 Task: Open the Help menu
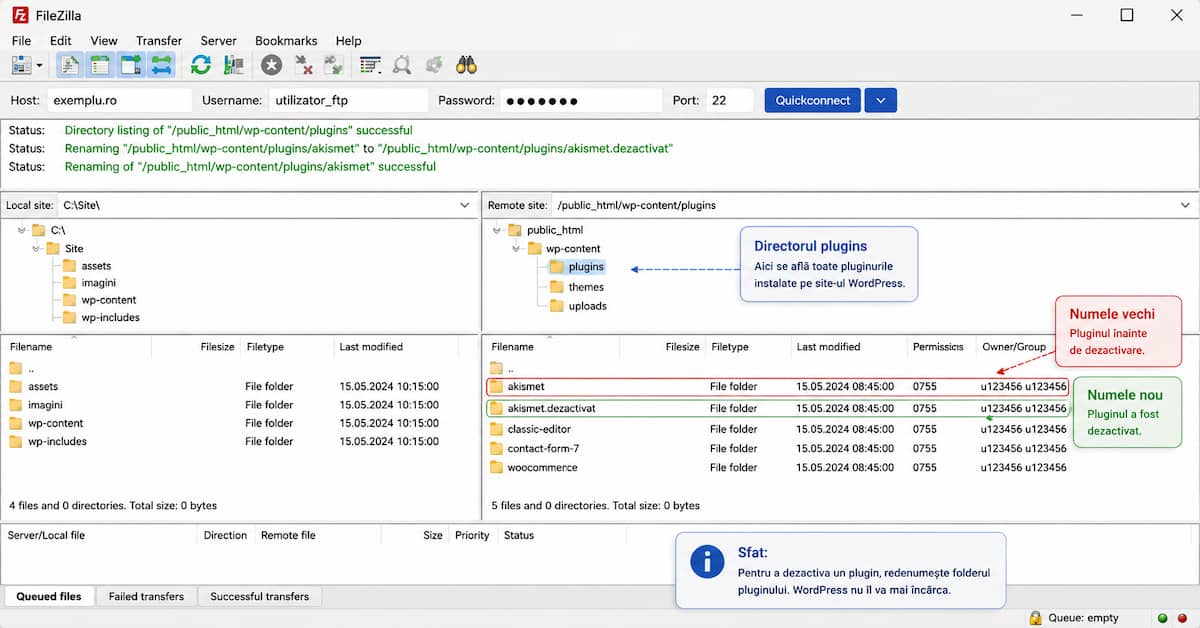tap(349, 41)
